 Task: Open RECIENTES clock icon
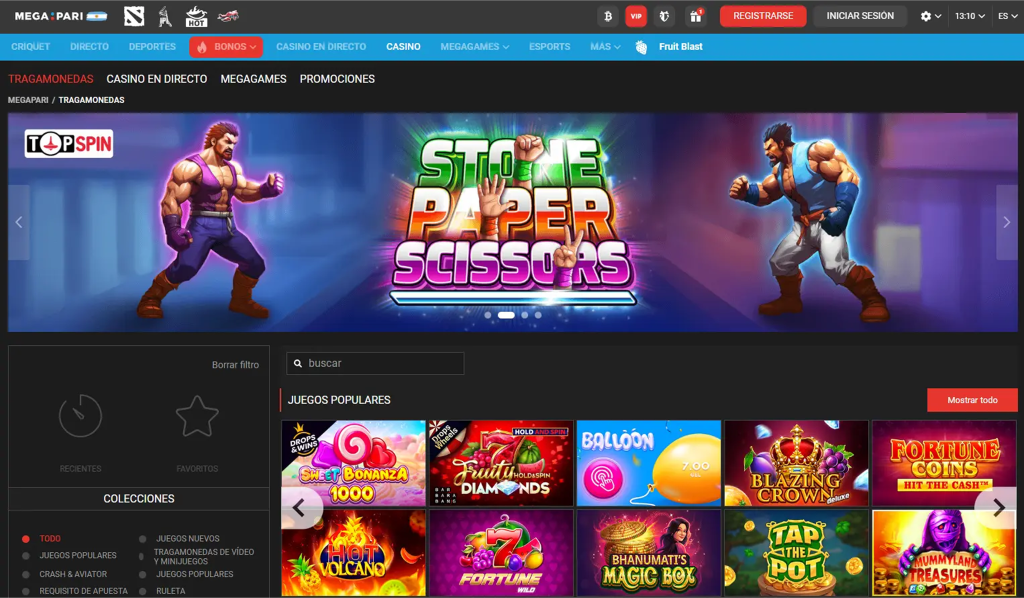[x=80, y=416]
